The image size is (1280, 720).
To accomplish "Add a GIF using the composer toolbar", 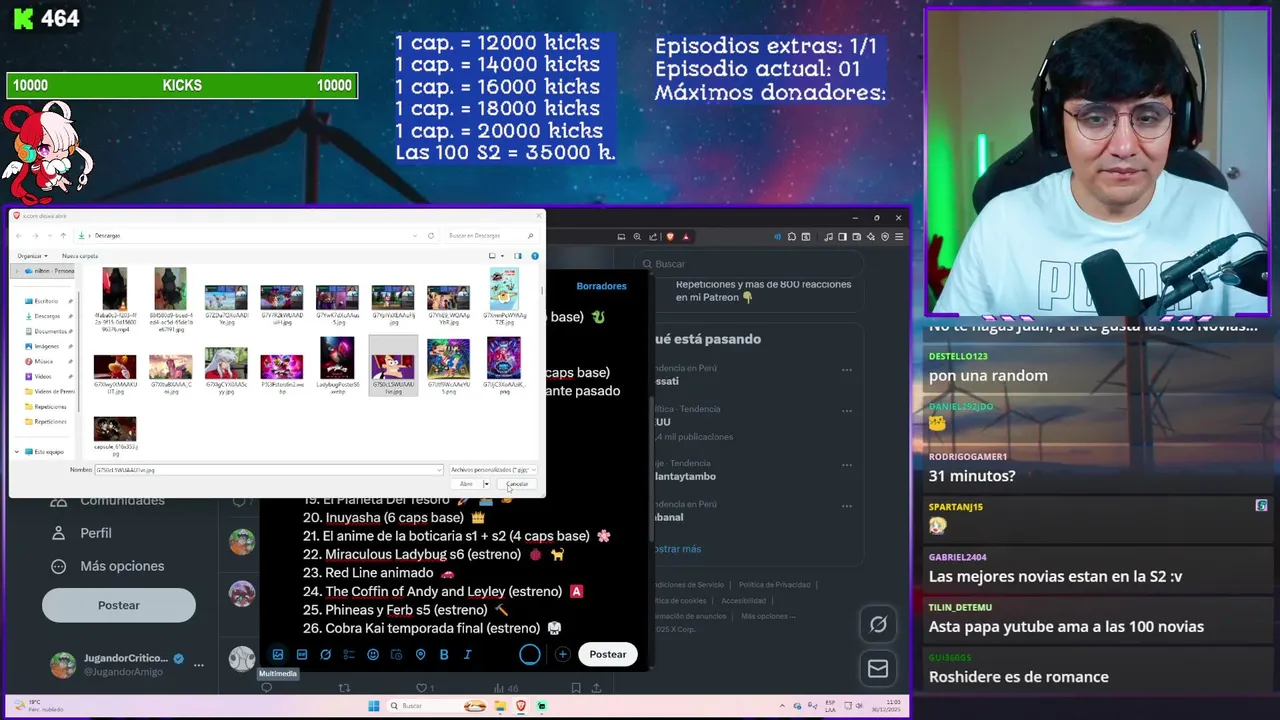I will 302,655.
